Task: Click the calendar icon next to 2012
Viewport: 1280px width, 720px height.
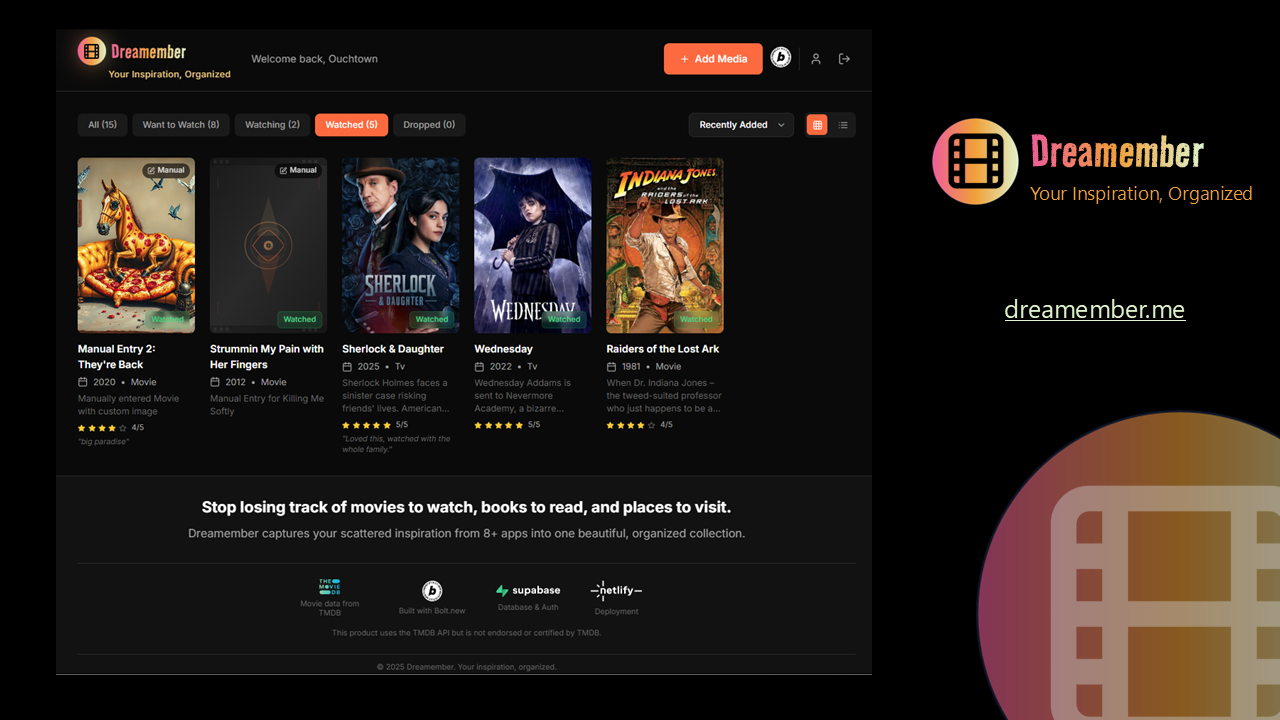Action: point(215,382)
